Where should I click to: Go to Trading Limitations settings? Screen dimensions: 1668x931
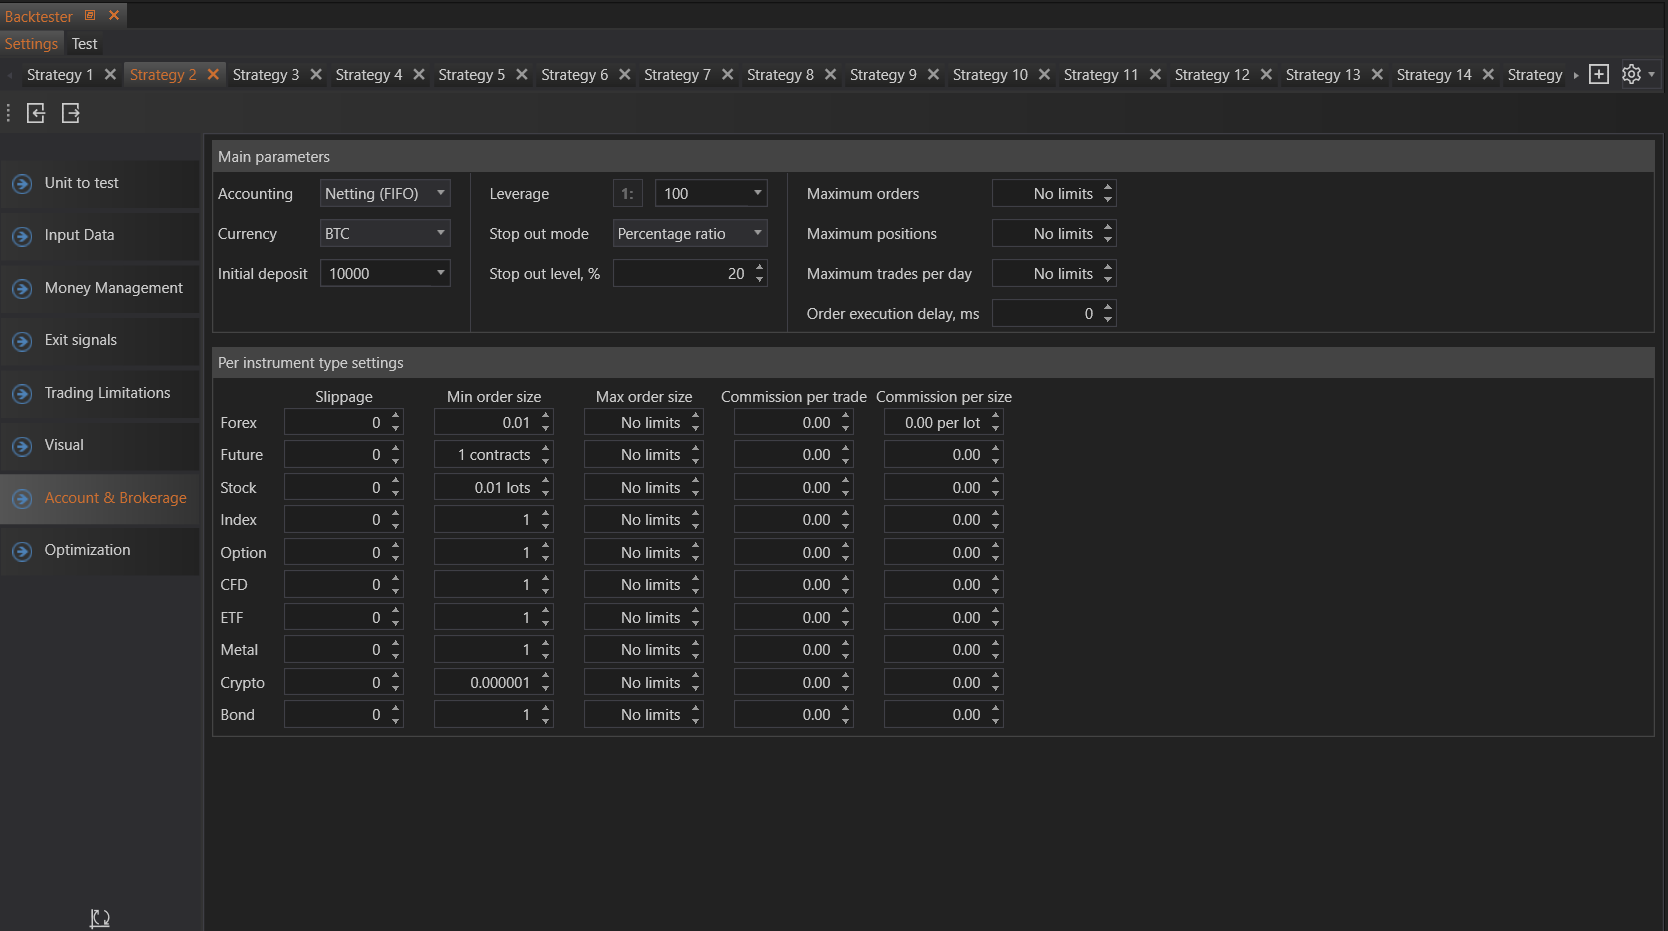pos(107,393)
